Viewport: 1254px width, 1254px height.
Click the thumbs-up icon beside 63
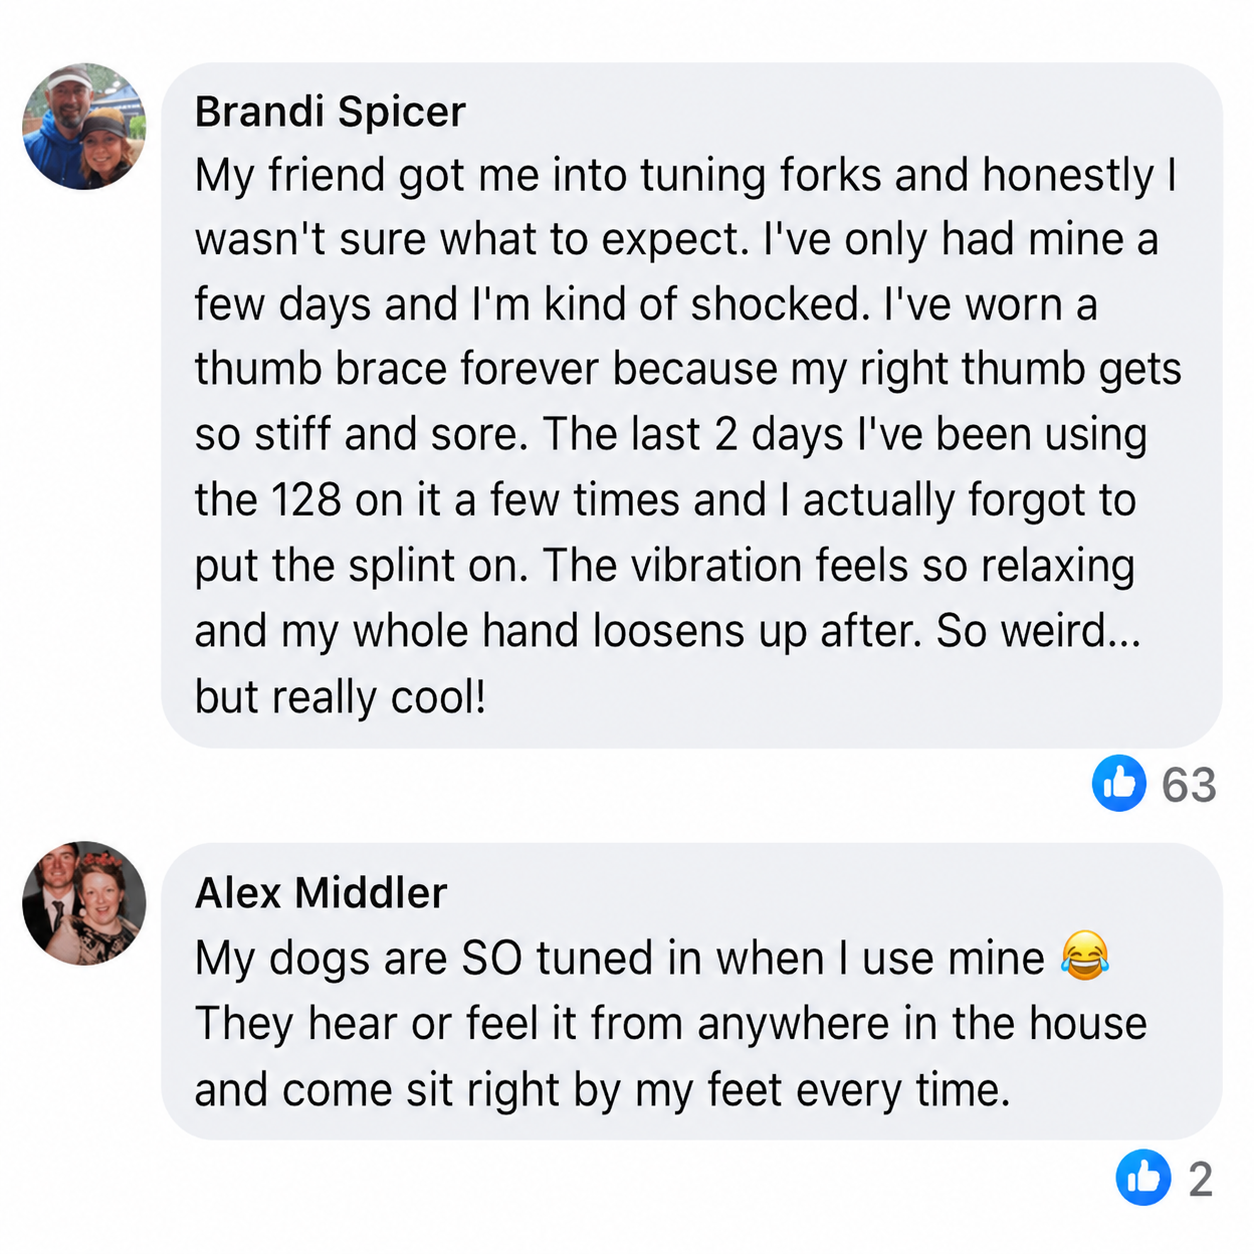pyautogui.click(x=1118, y=783)
